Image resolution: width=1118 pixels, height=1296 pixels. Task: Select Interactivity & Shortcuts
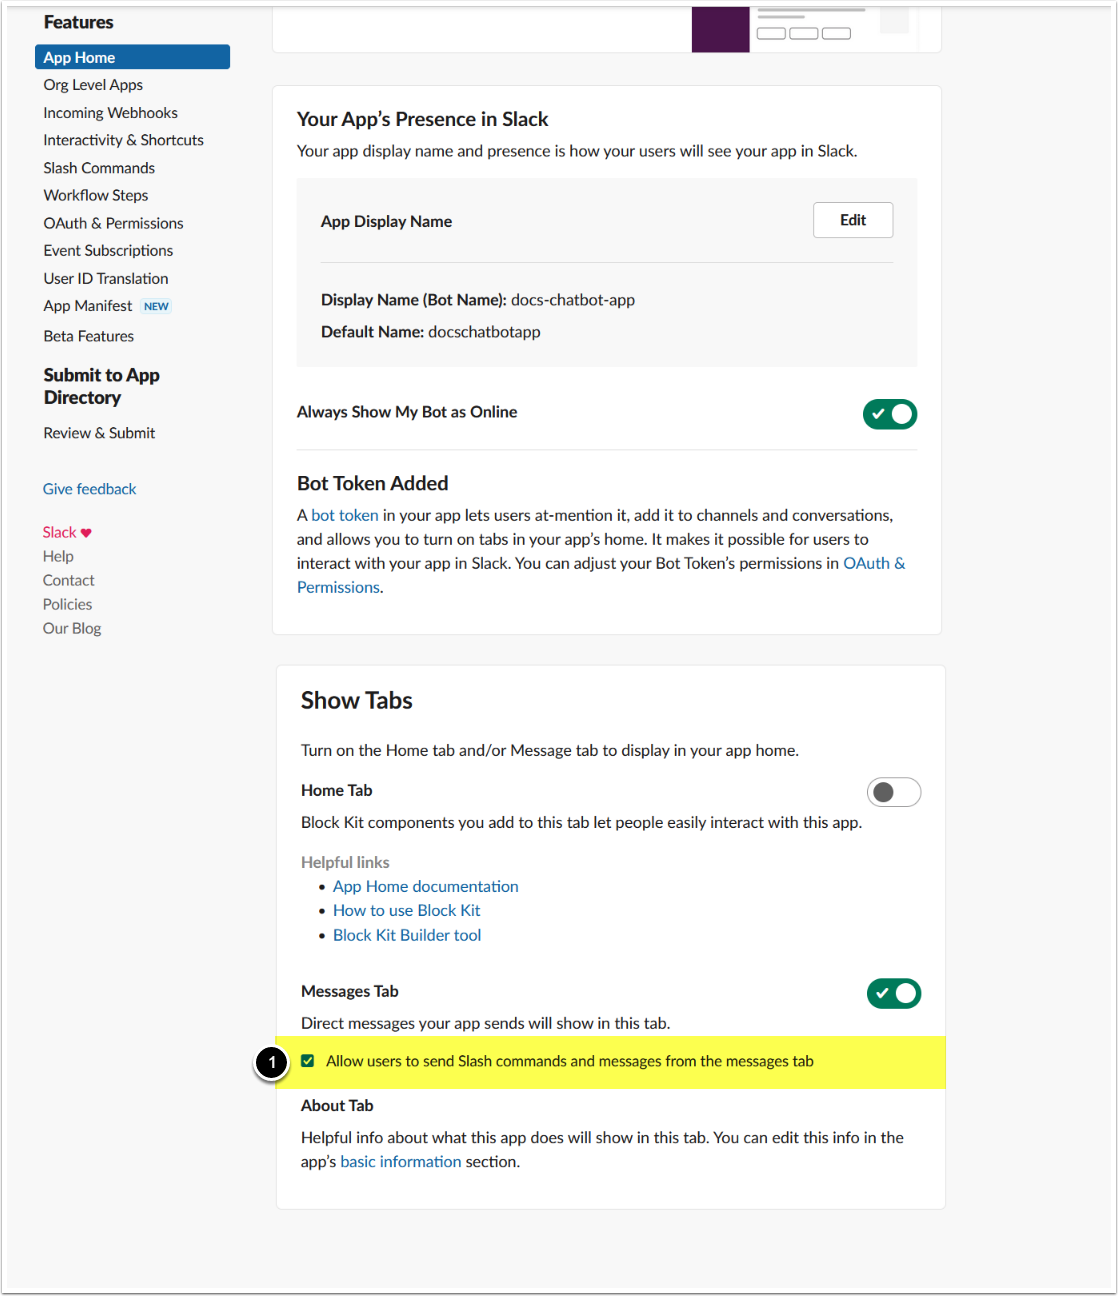pos(123,140)
